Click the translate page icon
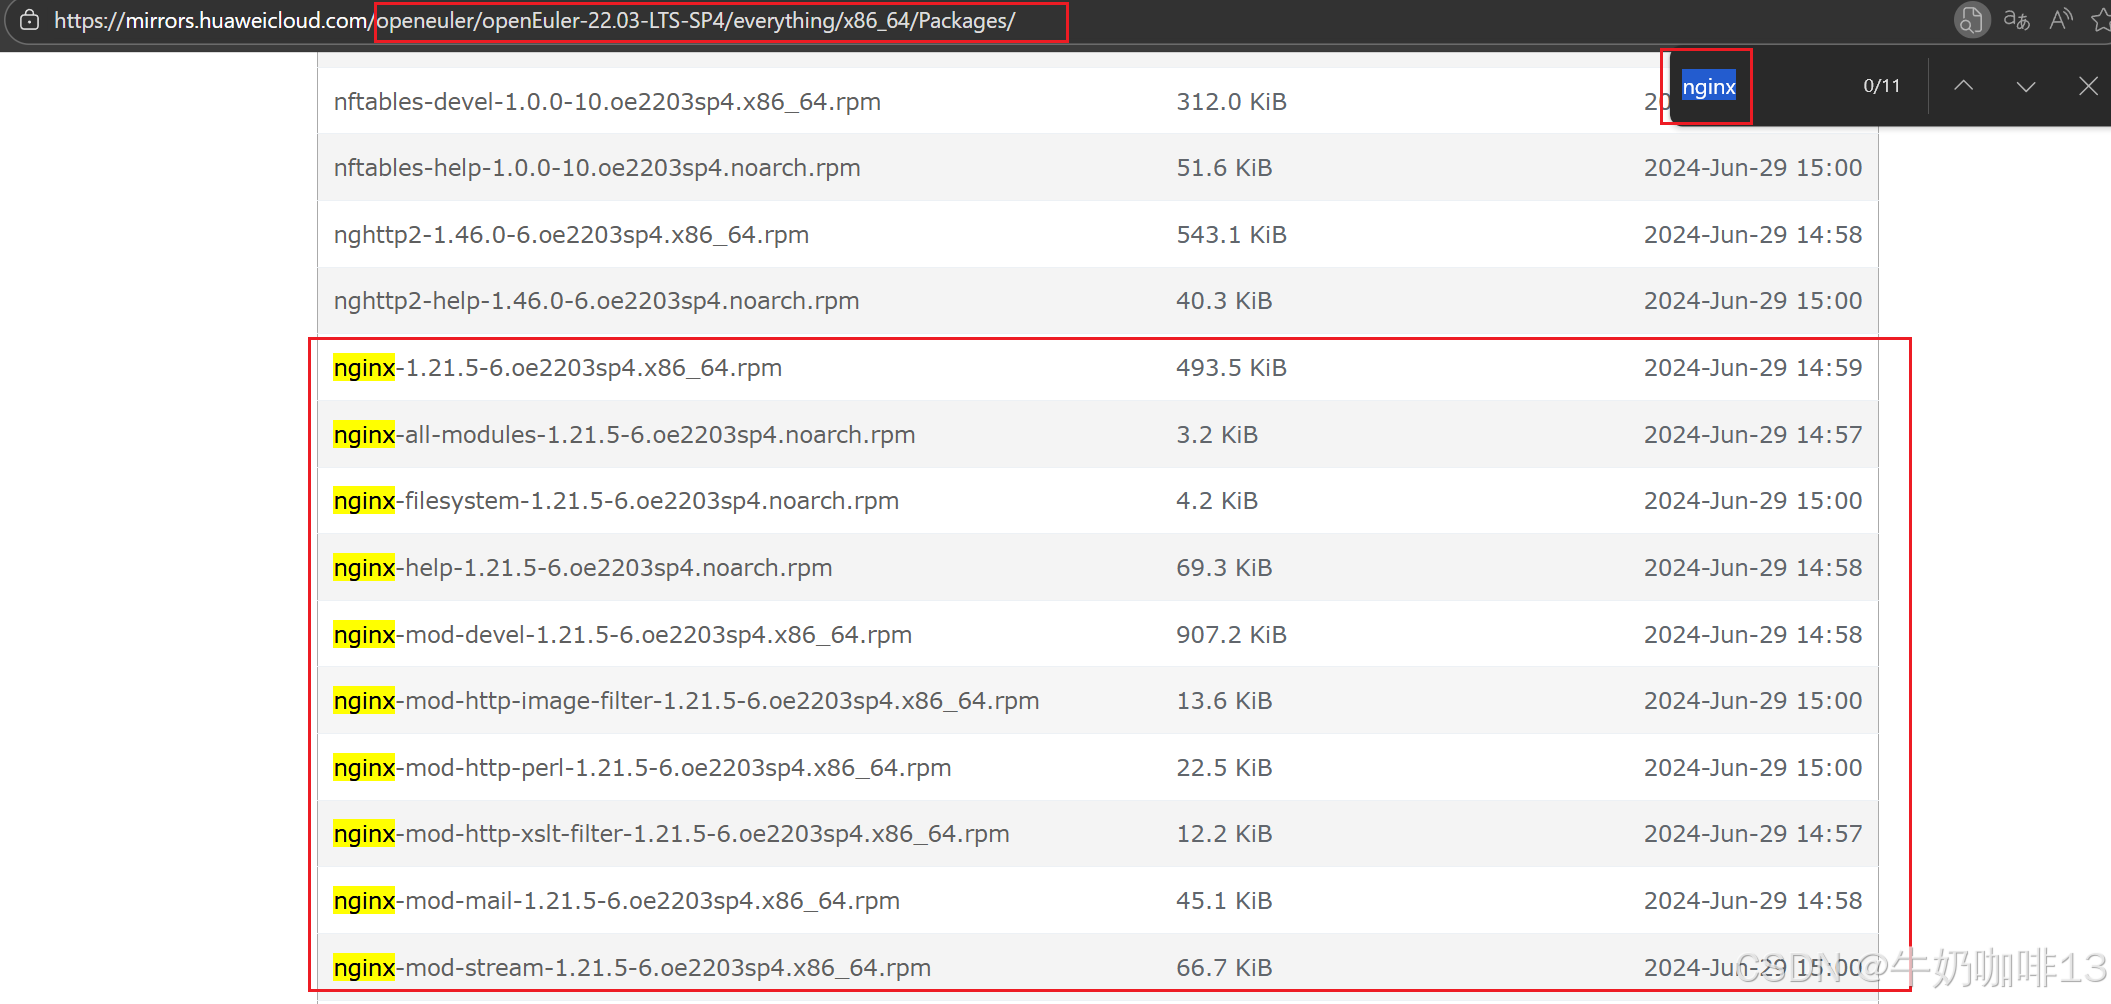This screenshot has width=2111, height=1004. tap(2016, 20)
